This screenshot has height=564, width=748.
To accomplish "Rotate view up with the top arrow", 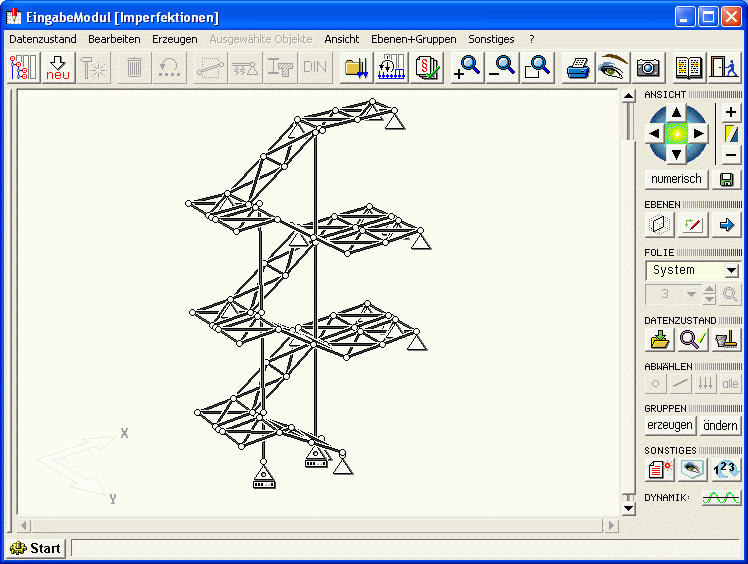I will coord(676,112).
